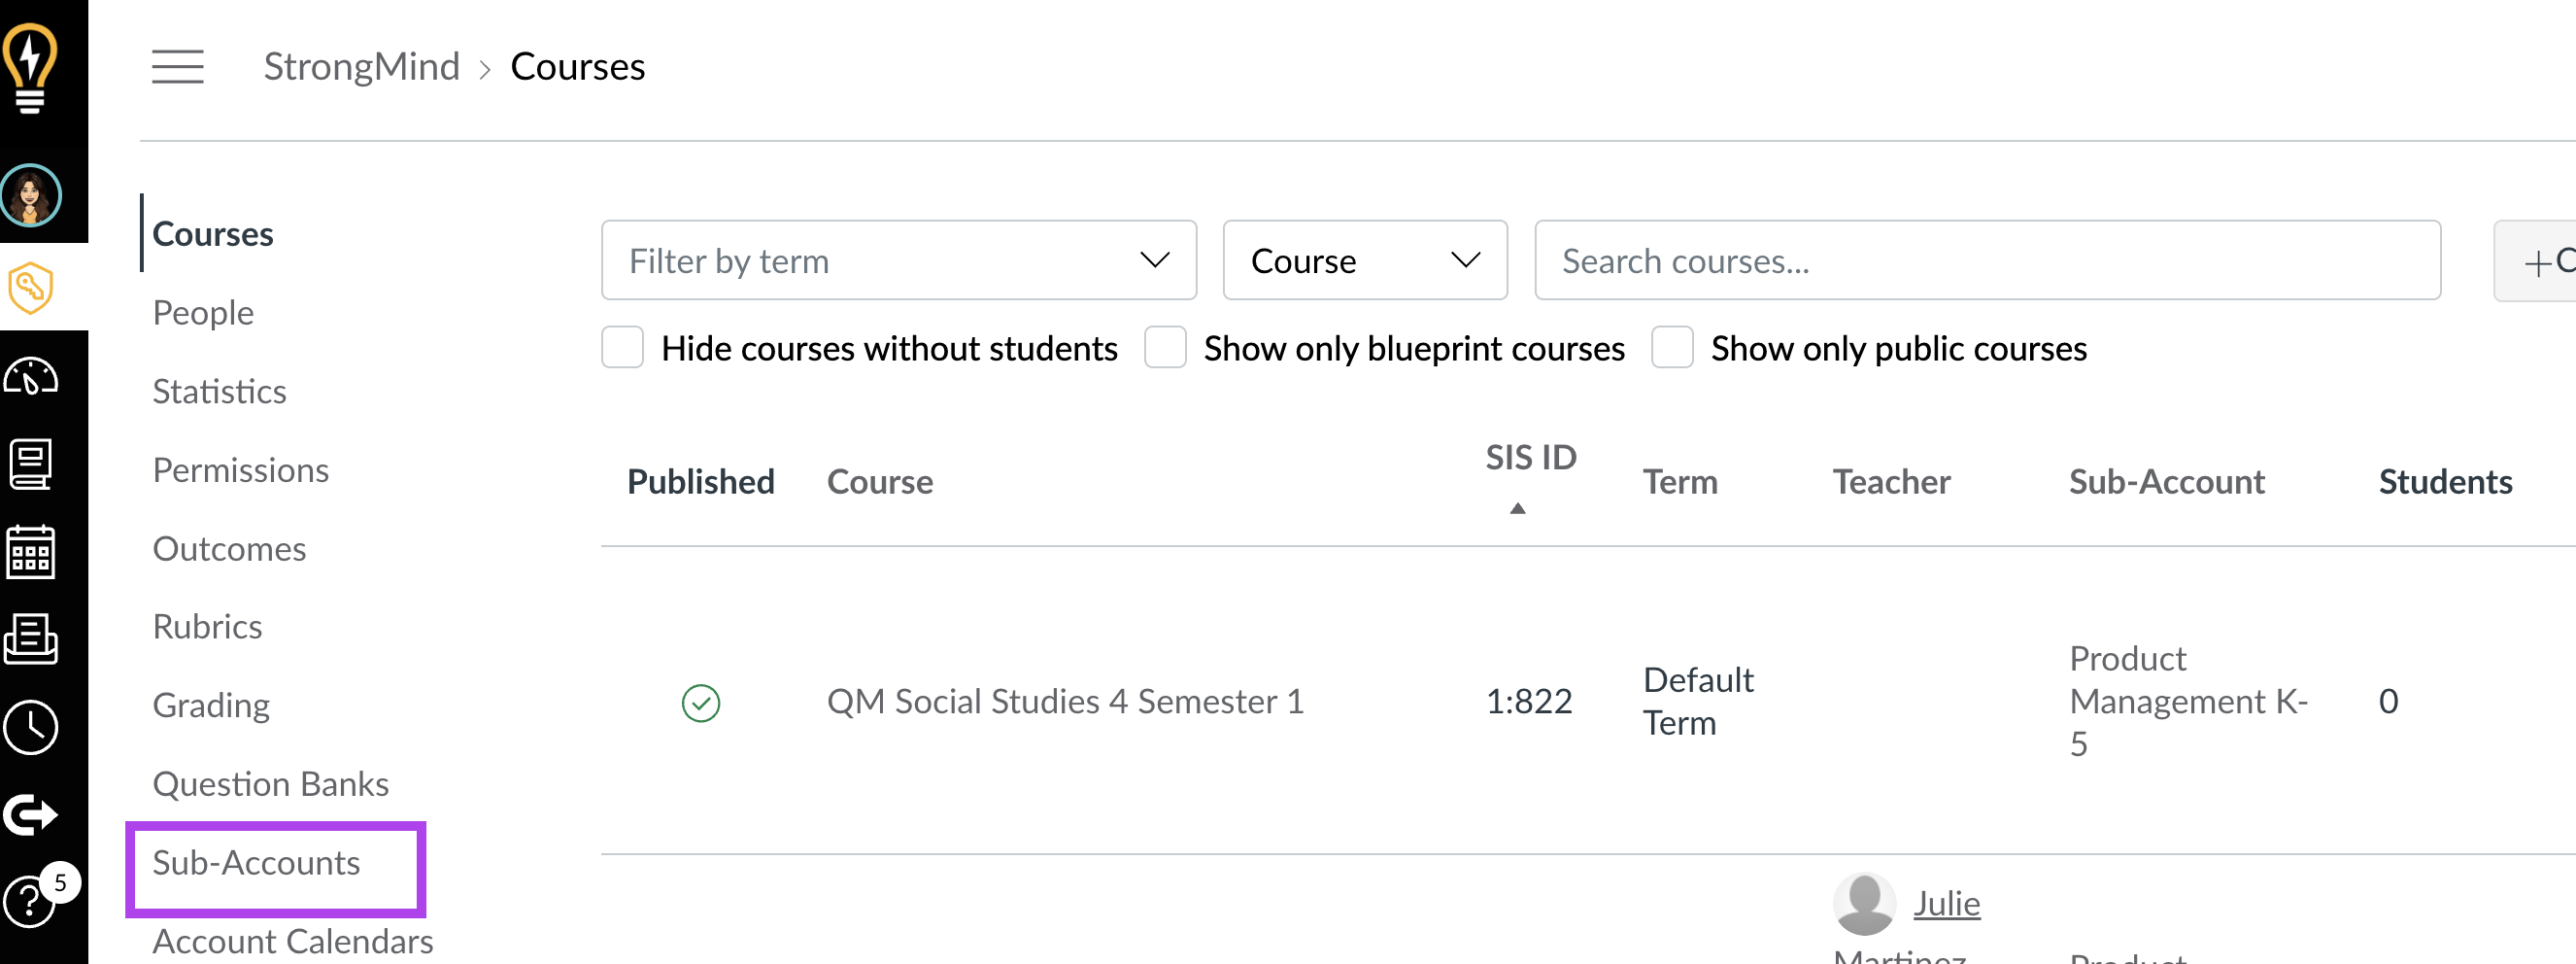Open the Dashboard speedometer icon

31,377
